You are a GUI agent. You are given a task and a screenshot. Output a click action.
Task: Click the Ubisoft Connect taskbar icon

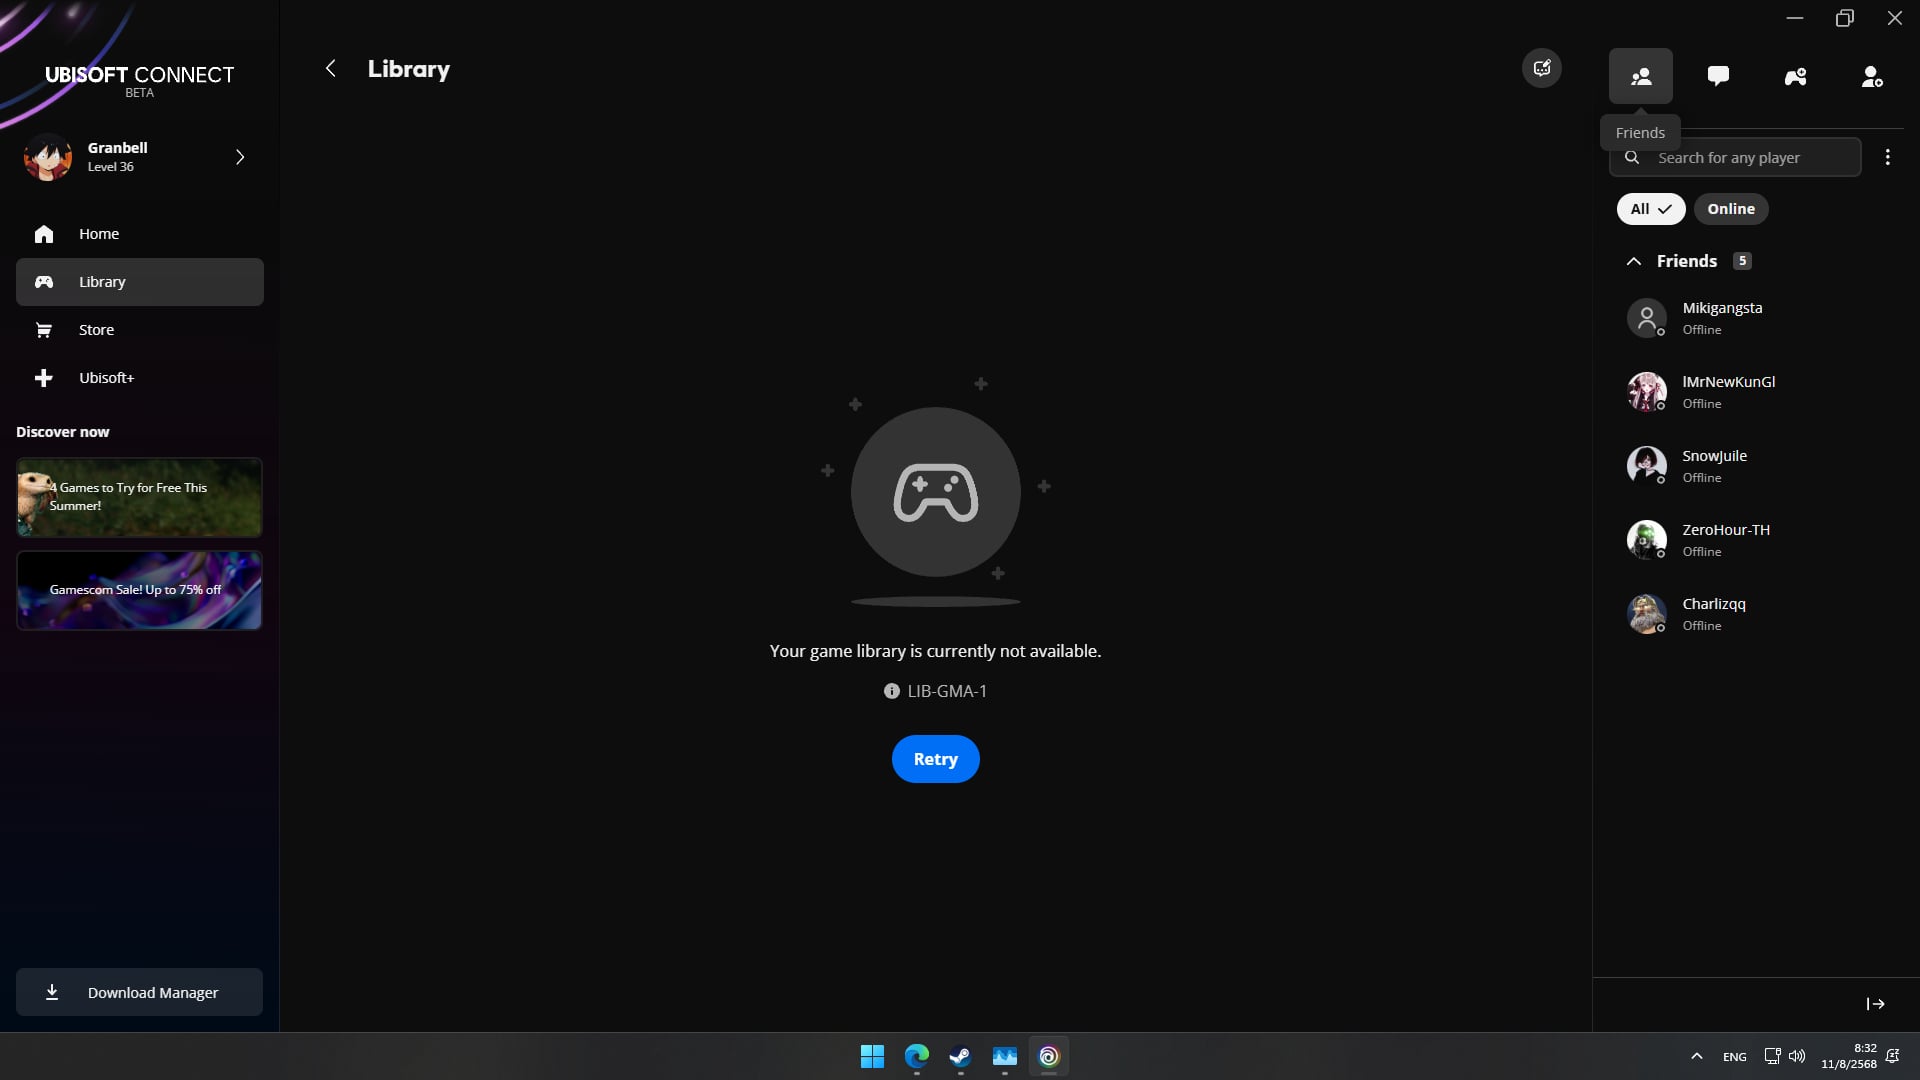point(1048,1056)
